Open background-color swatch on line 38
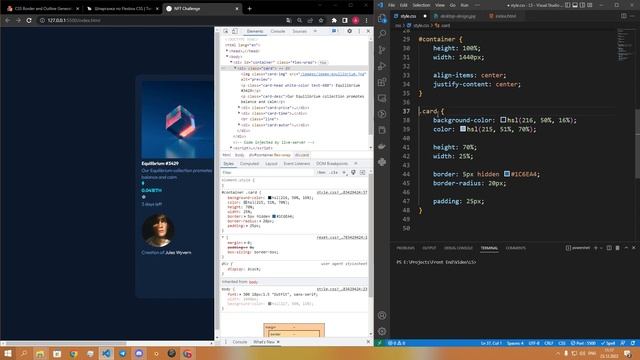 pyautogui.click(x=503, y=120)
